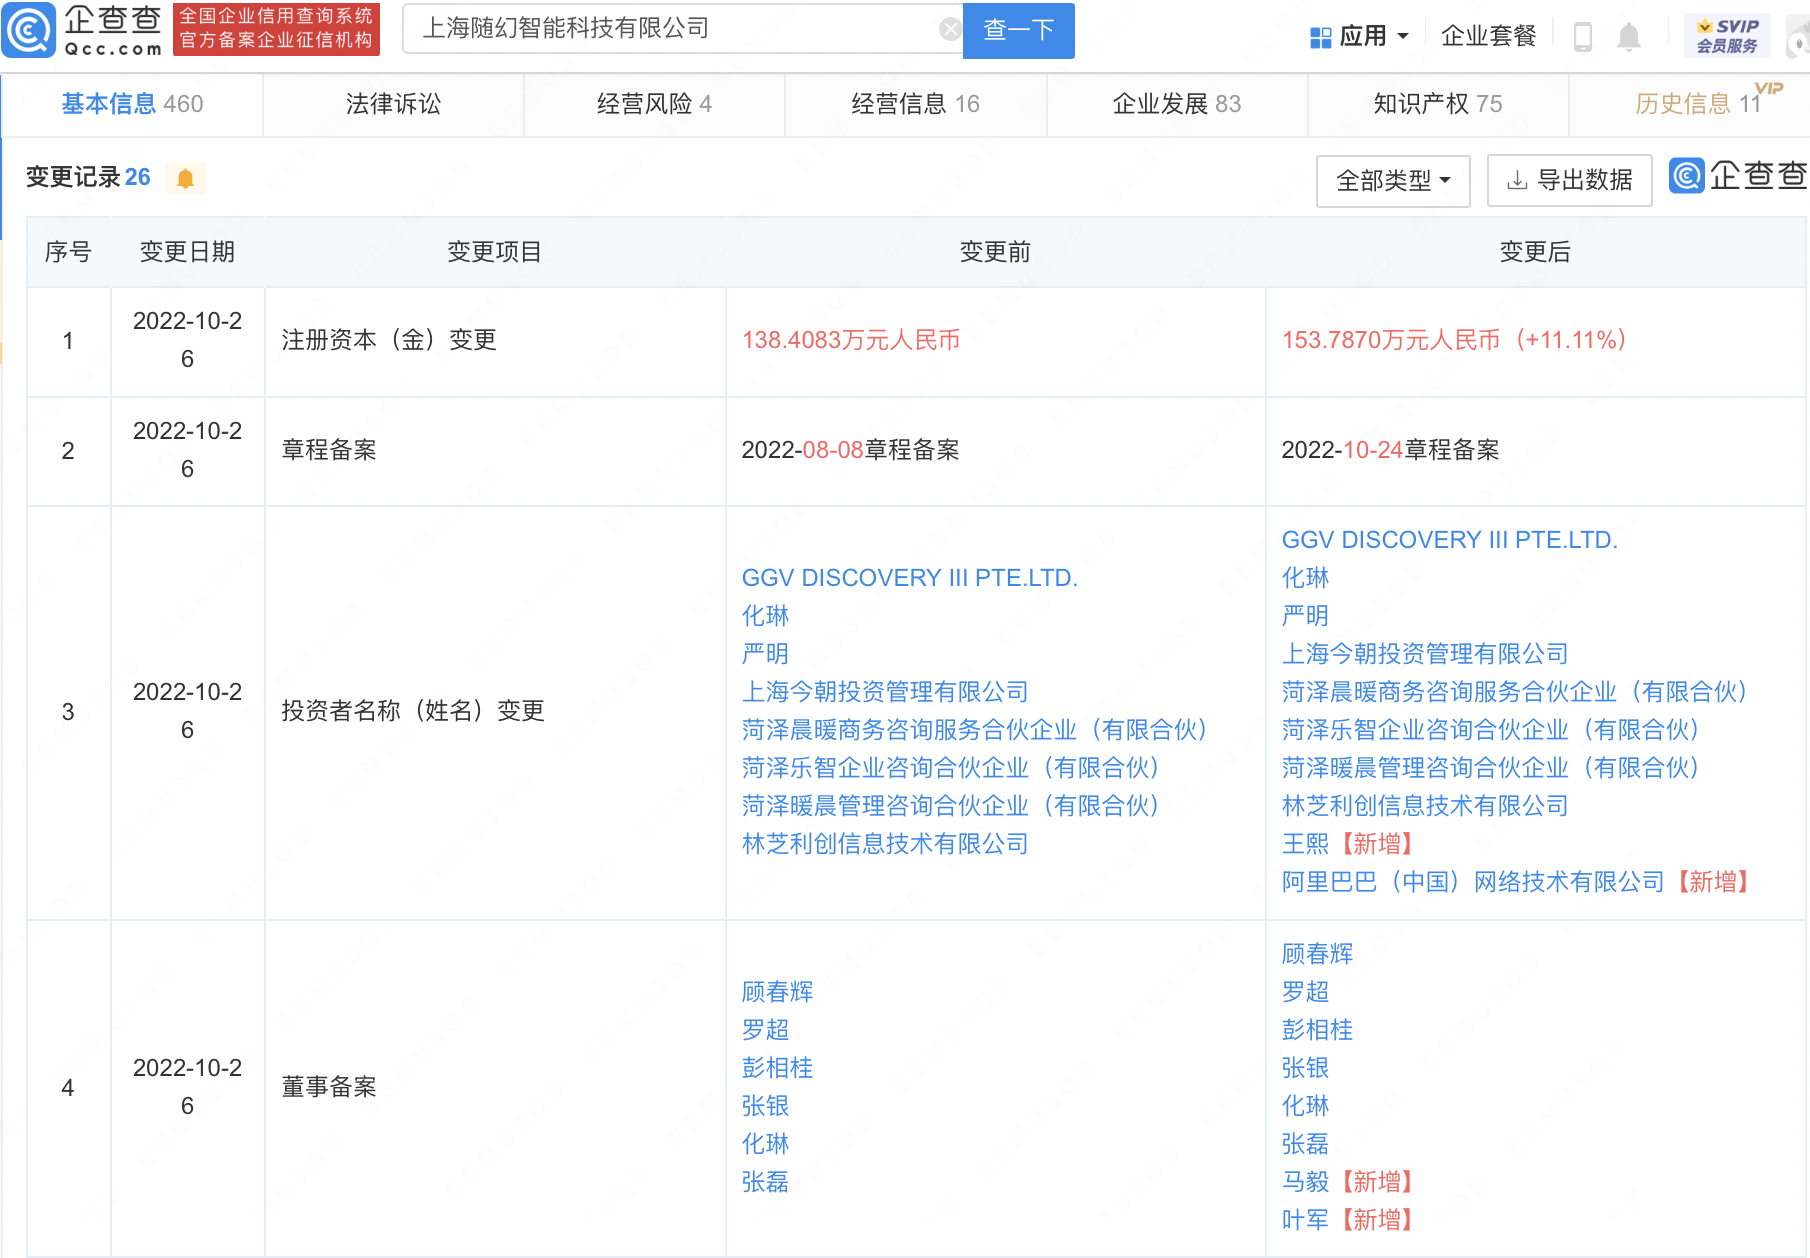Click the 应用 grid icon
Viewport: 1810px width, 1258px height.
(x=1320, y=37)
